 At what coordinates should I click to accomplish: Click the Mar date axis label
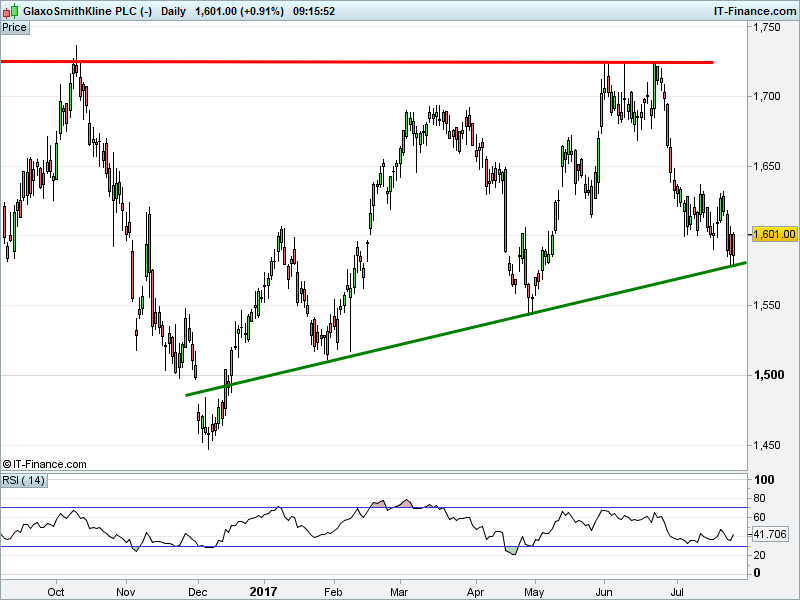click(x=399, y=592)
